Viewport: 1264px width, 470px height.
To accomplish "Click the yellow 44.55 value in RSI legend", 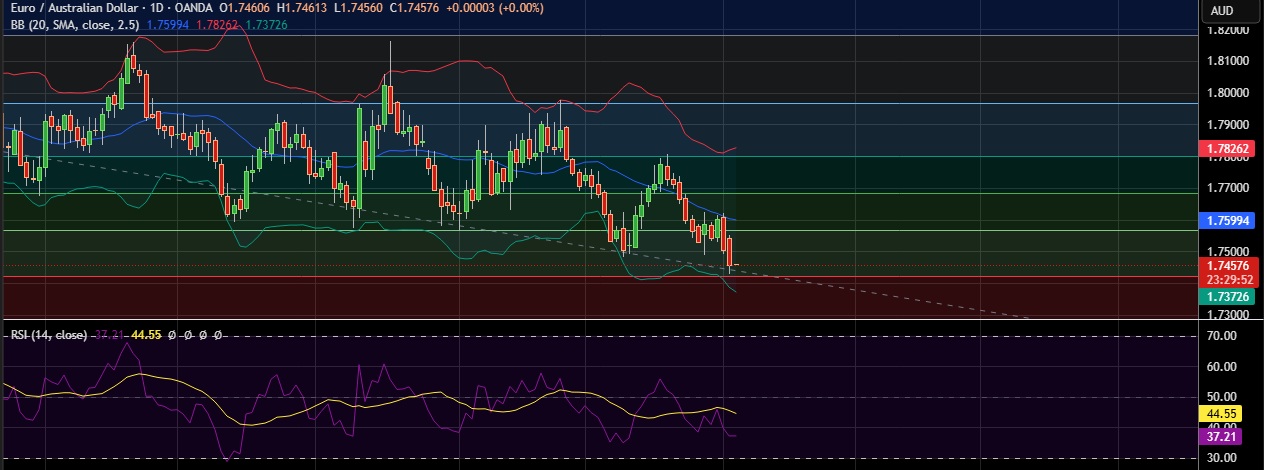I will click(x=147, y=334).
